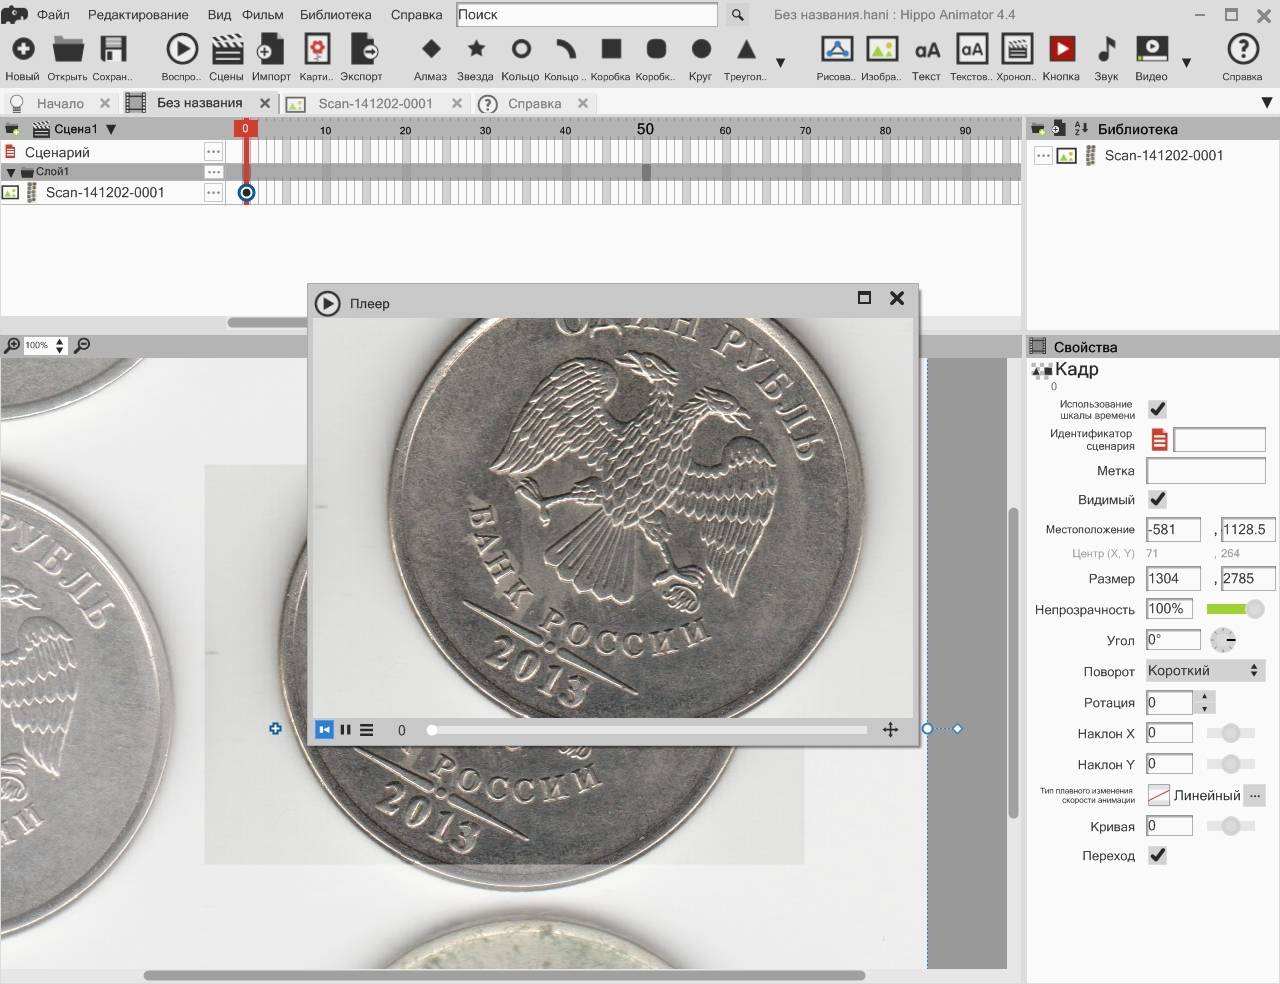Save the project with the floppy icon
Viewport: 1280px width, 984px height.
(113, 49)
